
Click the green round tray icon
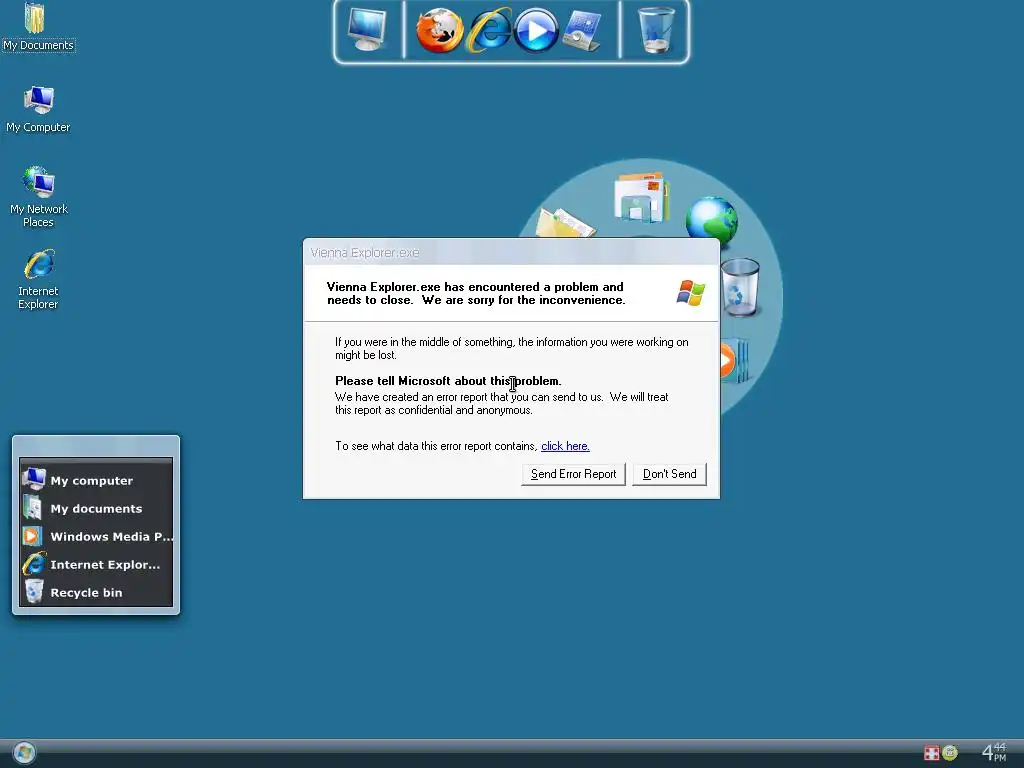click(950, 753)
